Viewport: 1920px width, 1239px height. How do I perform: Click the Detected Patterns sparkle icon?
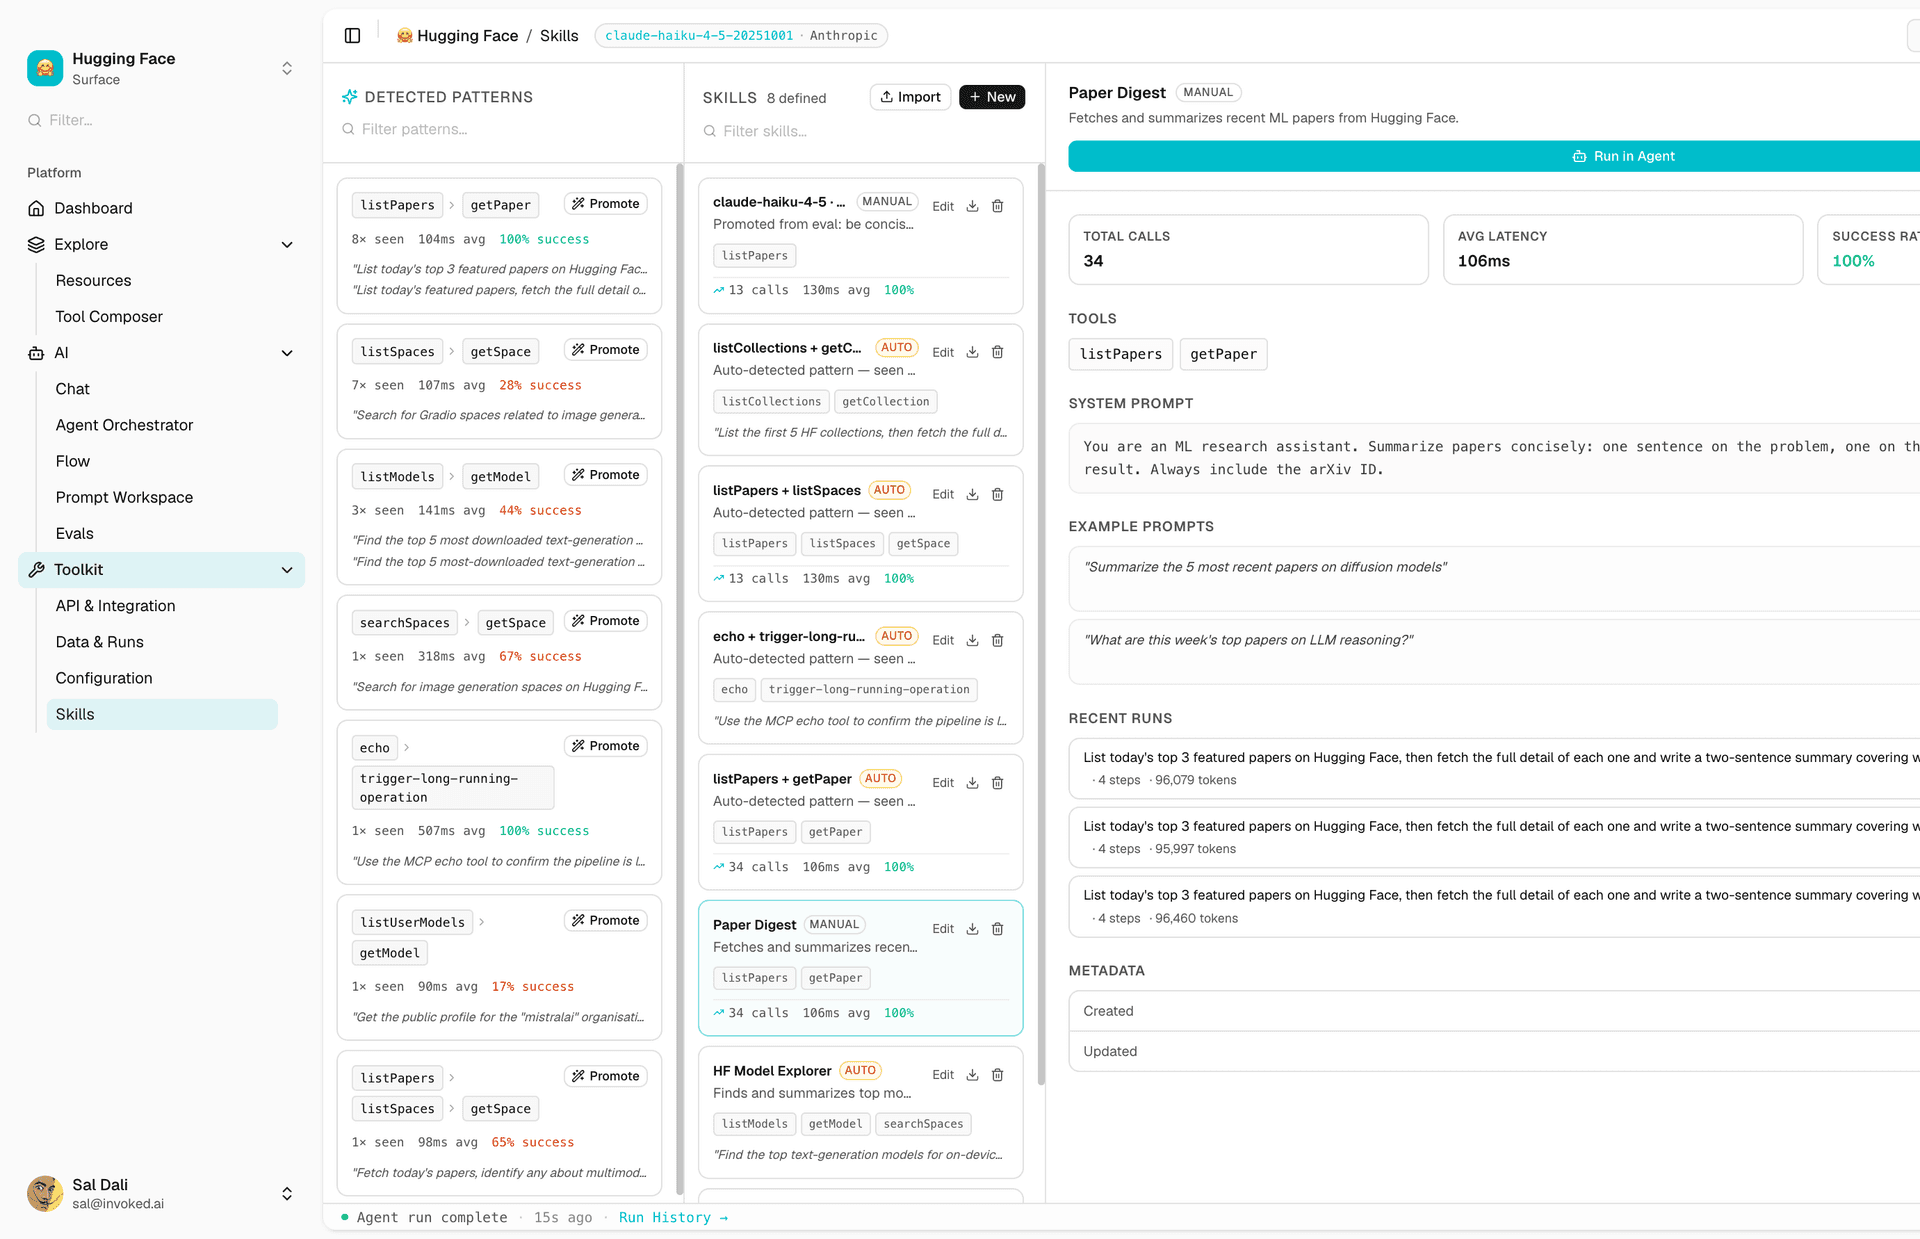pyautogui.click(x=349, y=97)
